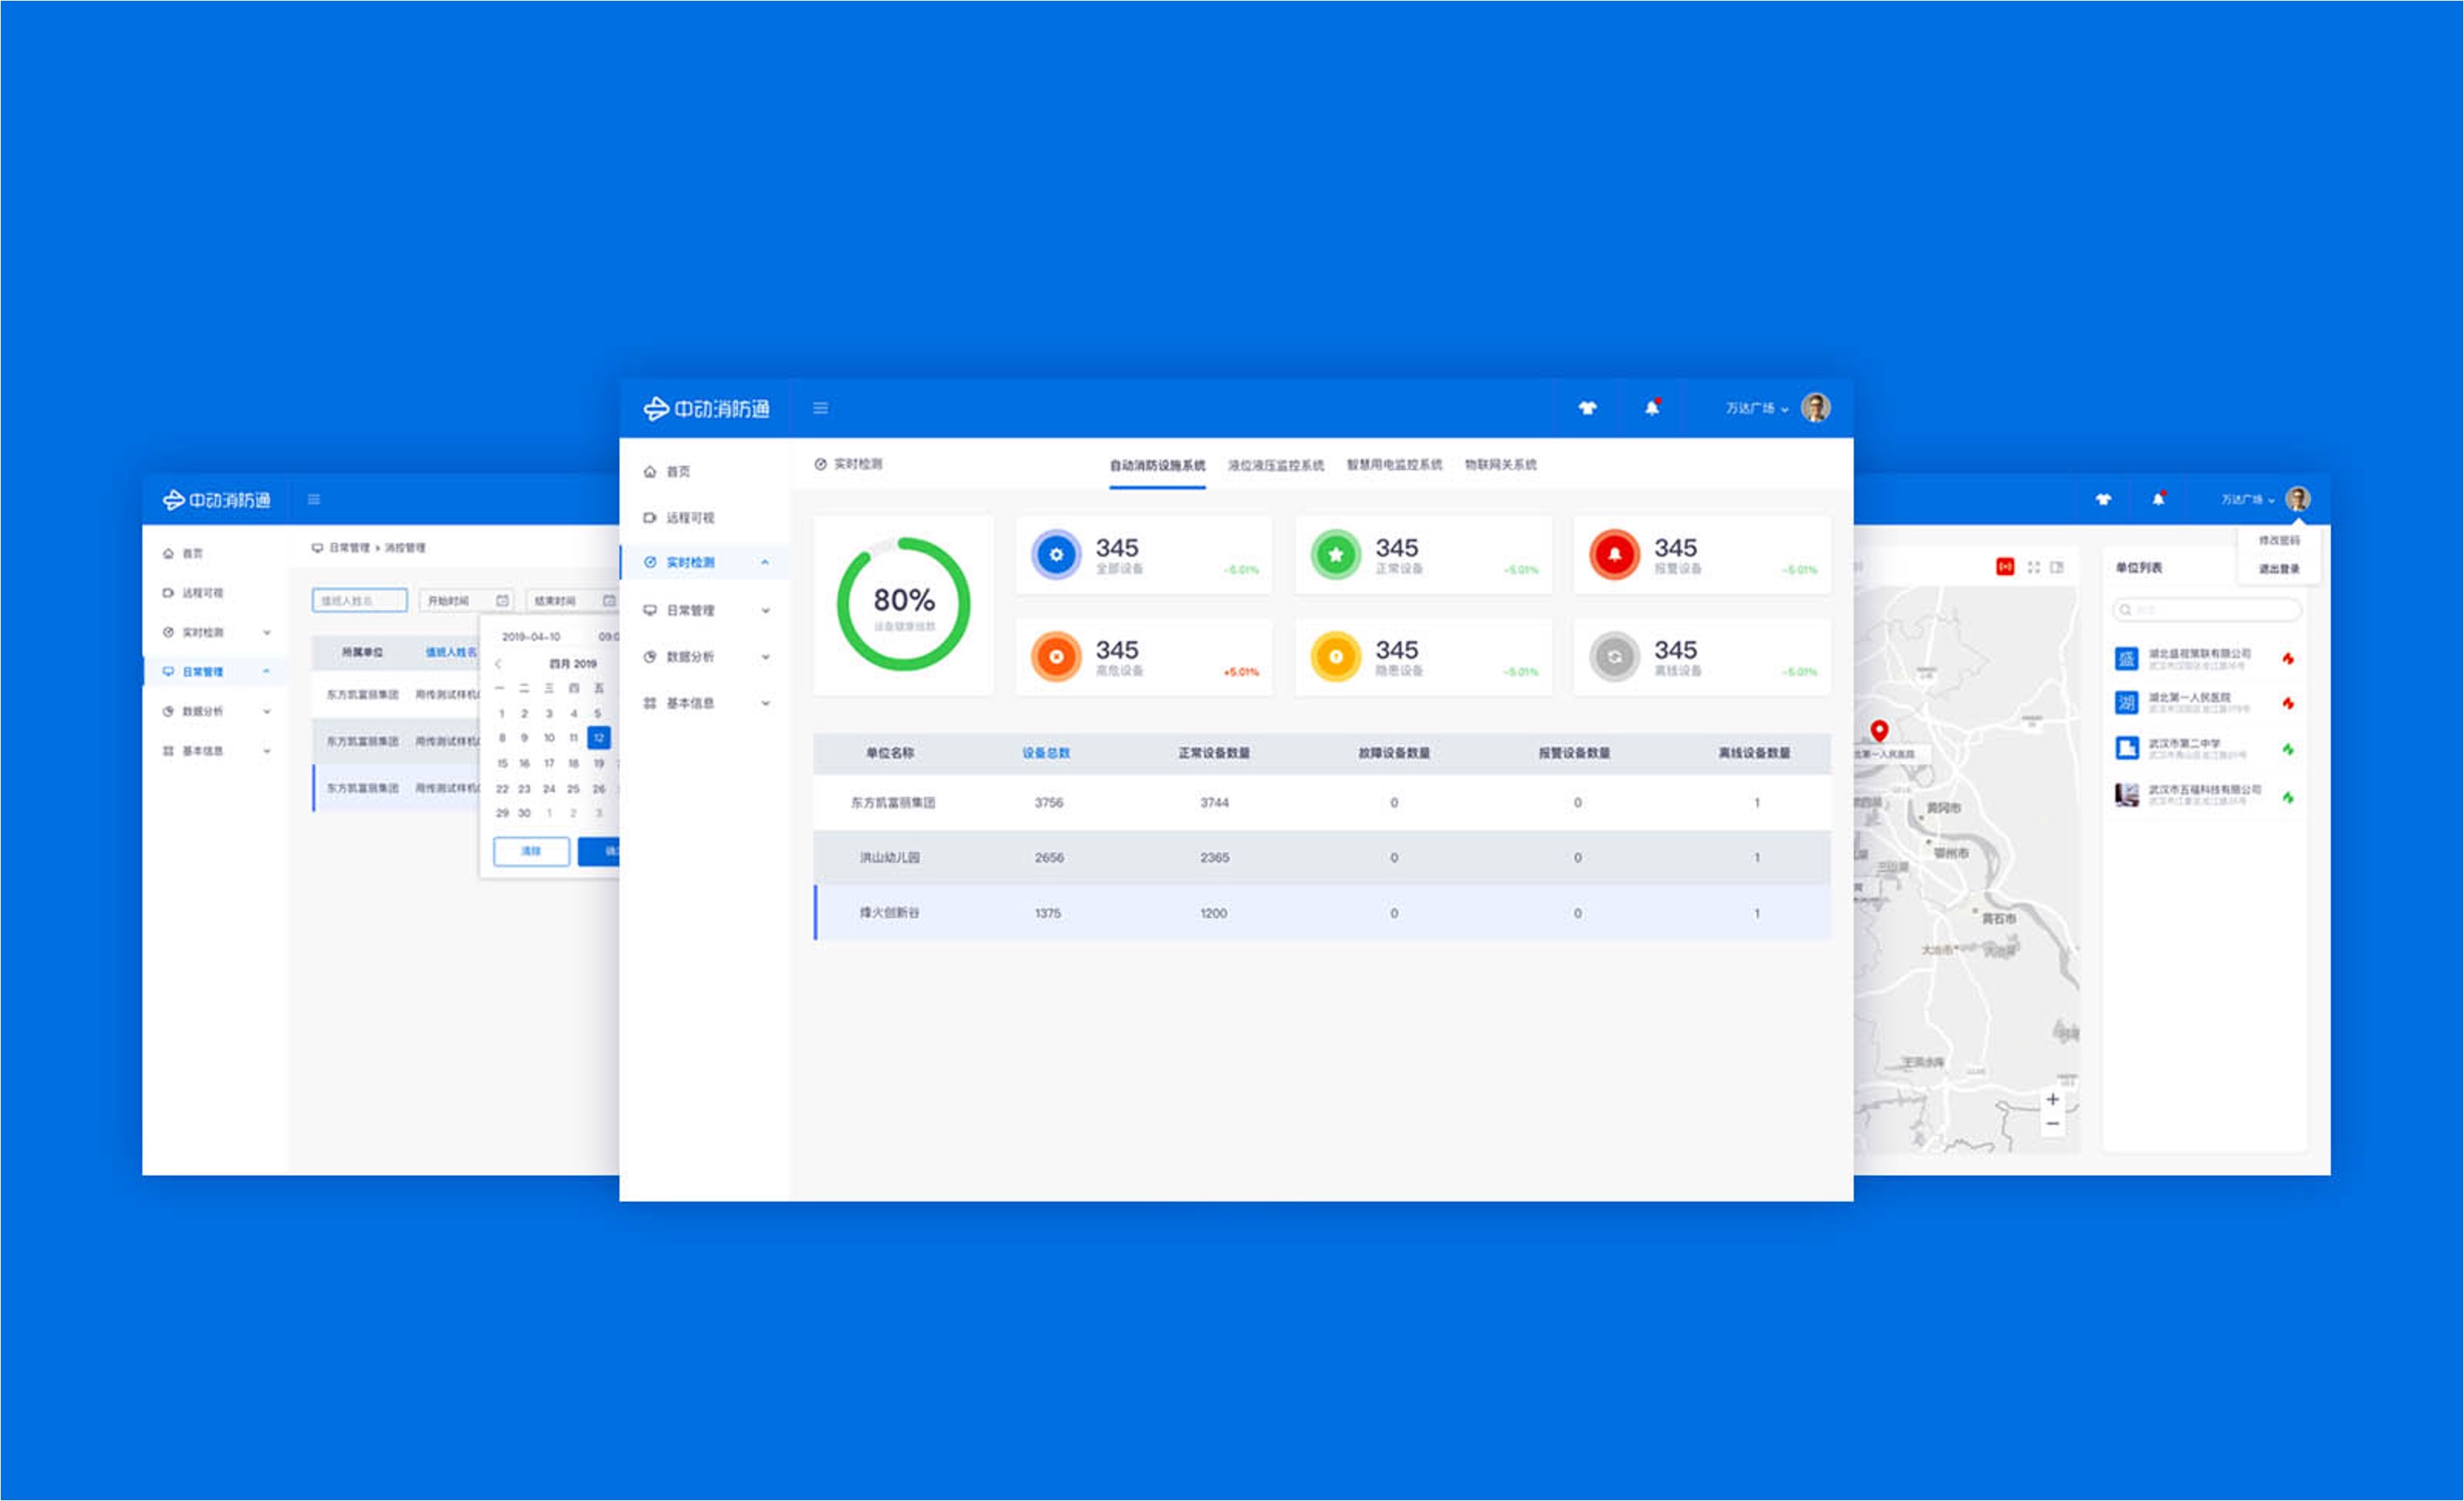
Task: Click 日常管理 breadcrumb in left window
Action: (349, 548)
